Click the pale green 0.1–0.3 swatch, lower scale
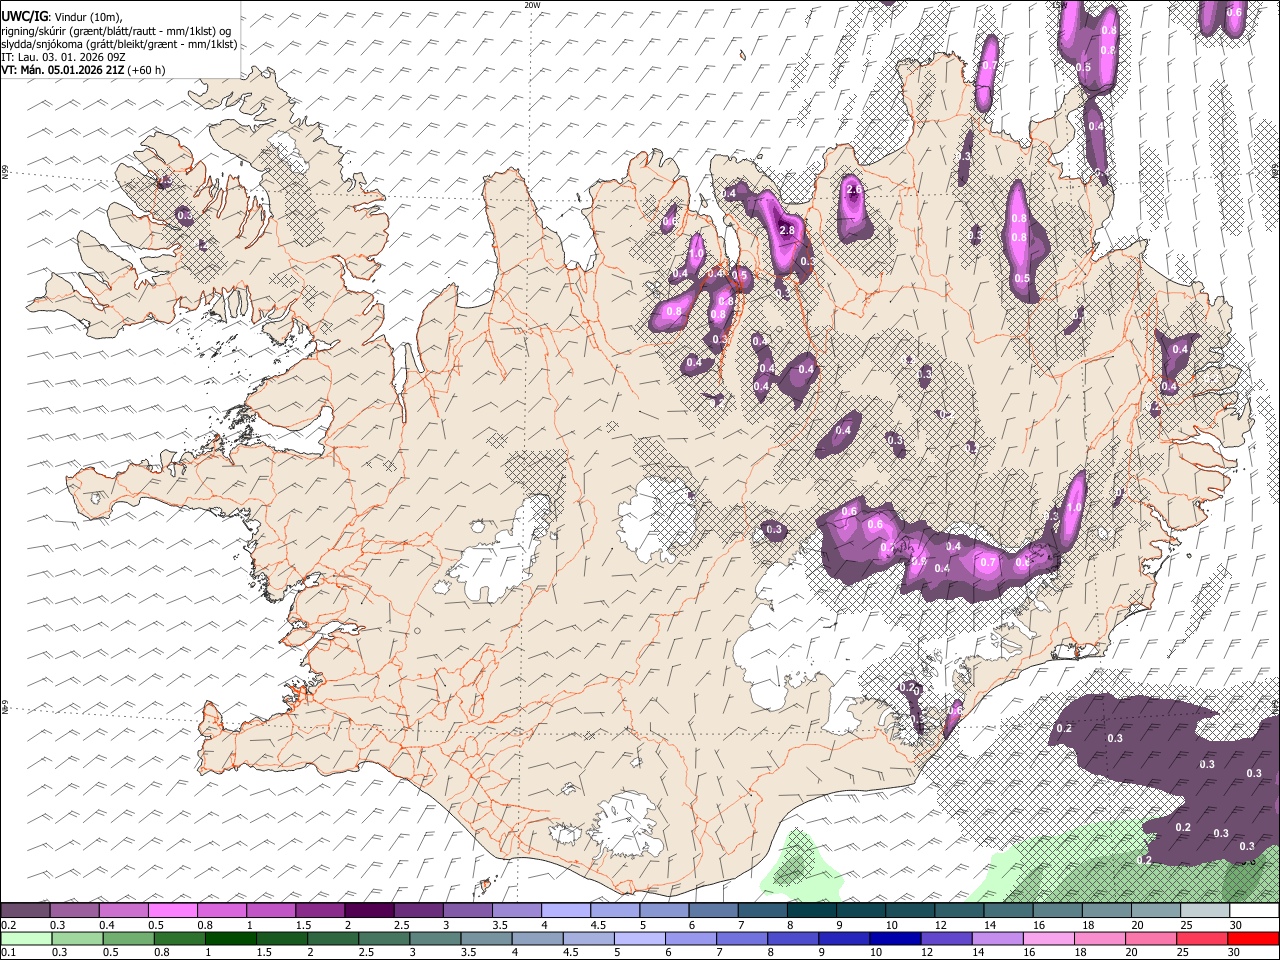This screenshot has width=1280, height=960. click(x=26, y=938)
